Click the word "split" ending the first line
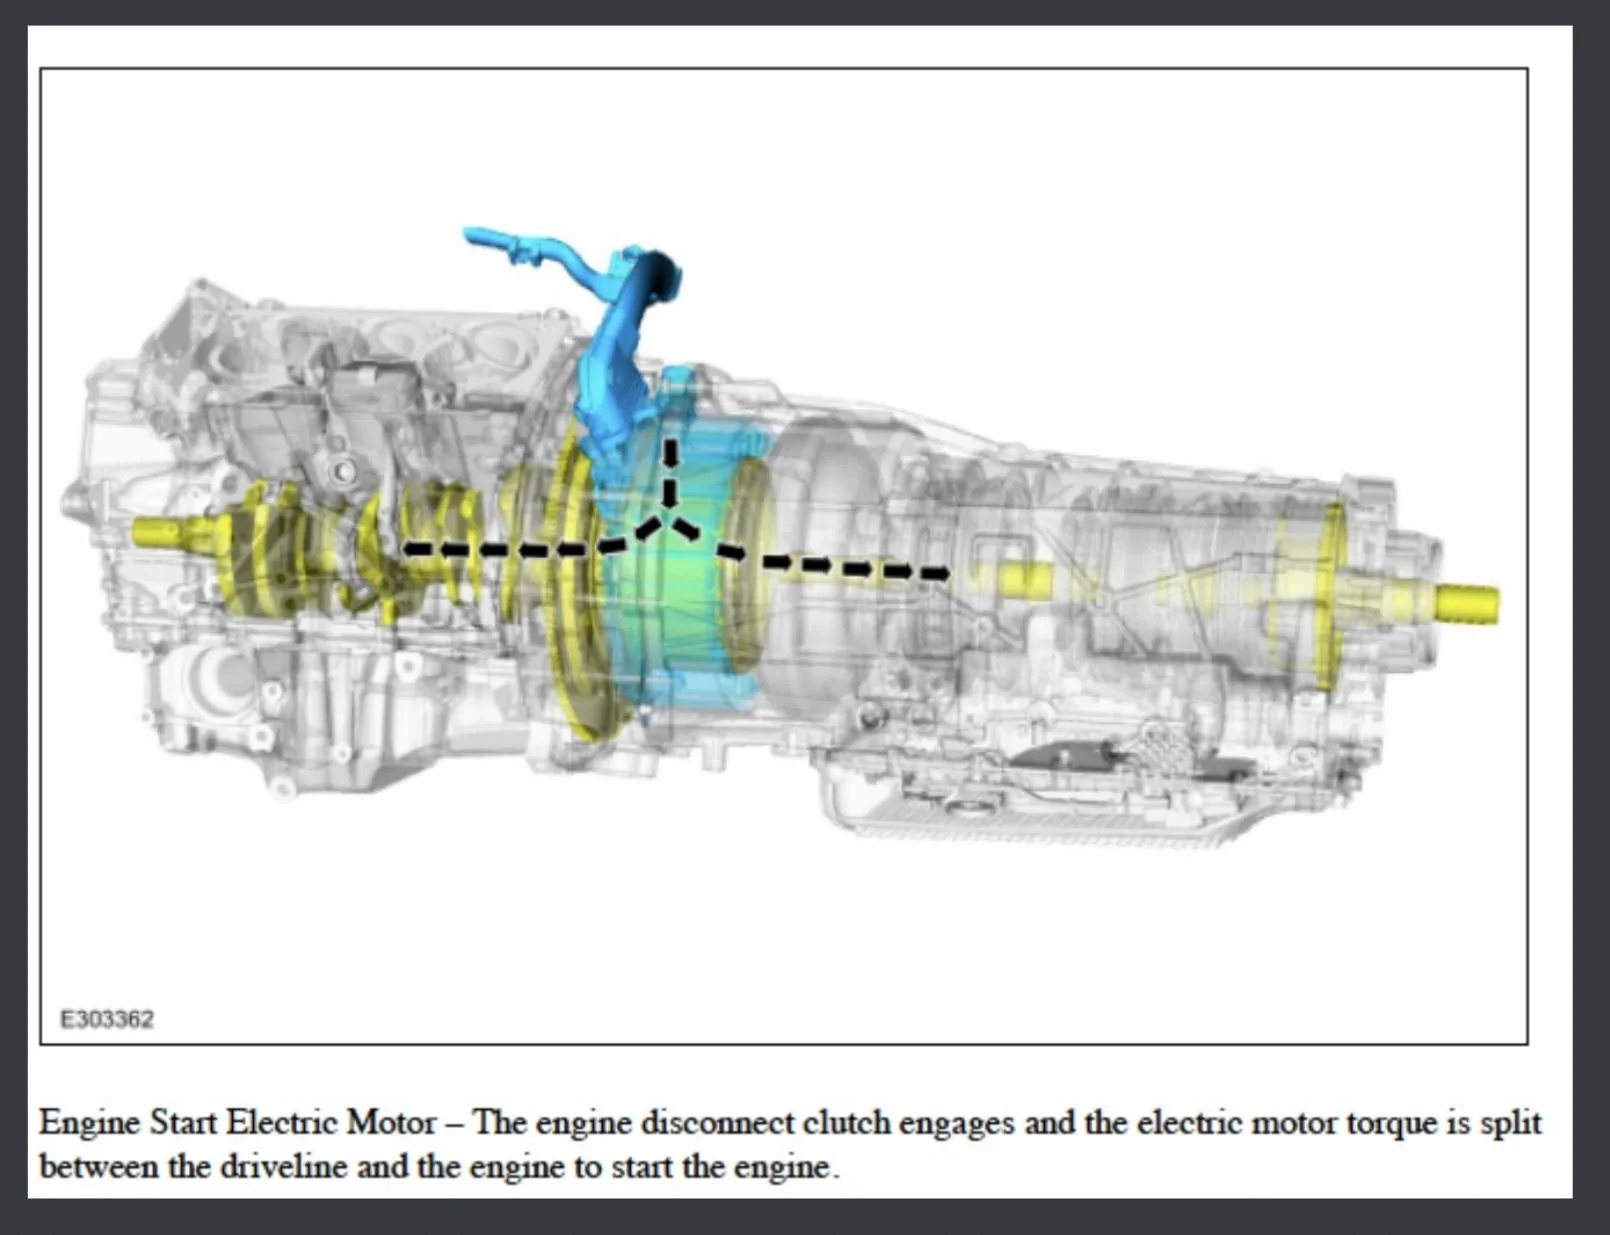 1510,1123
